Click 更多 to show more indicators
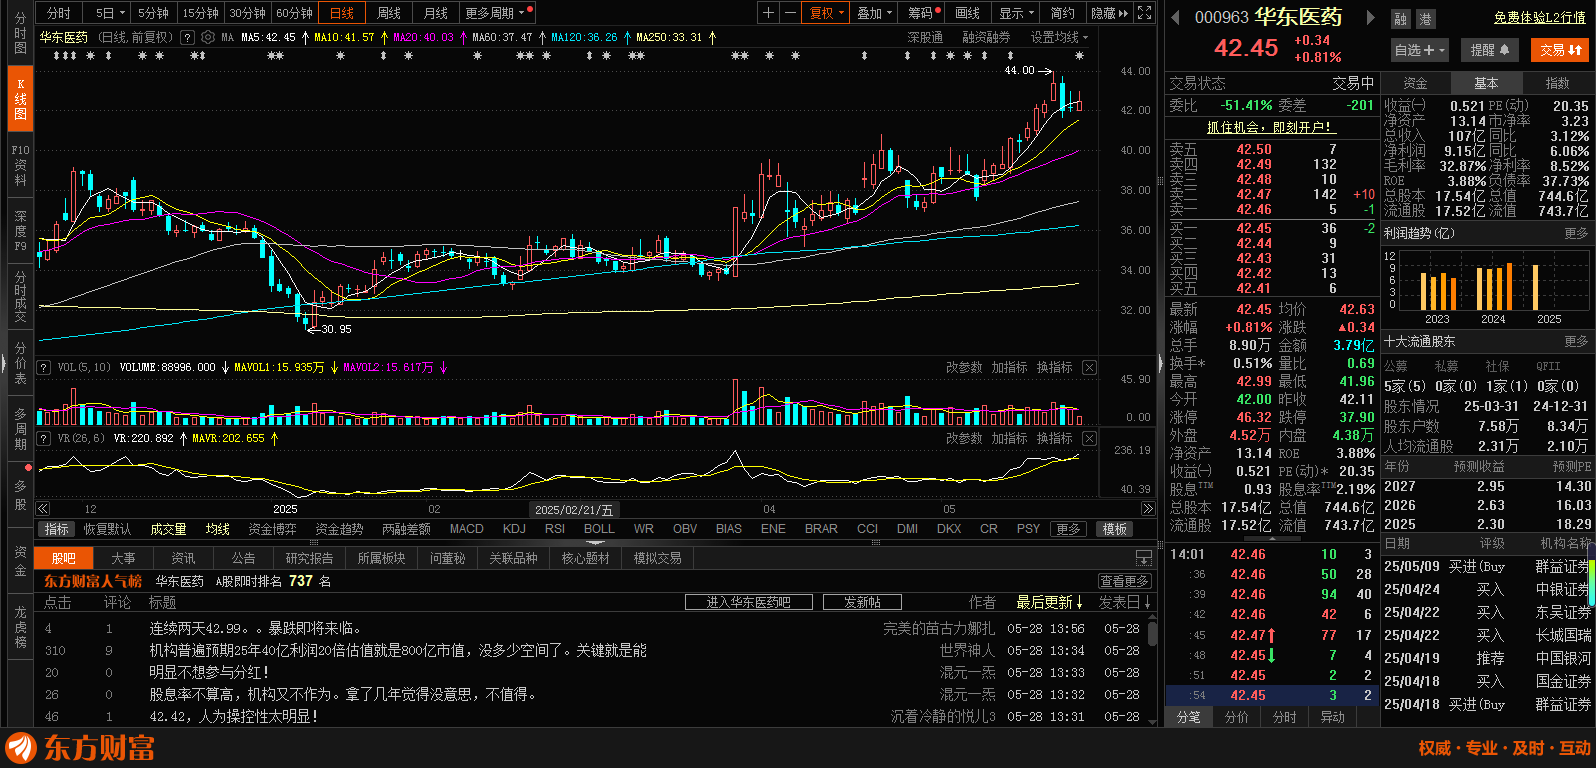 click(x=1069, y=529)
